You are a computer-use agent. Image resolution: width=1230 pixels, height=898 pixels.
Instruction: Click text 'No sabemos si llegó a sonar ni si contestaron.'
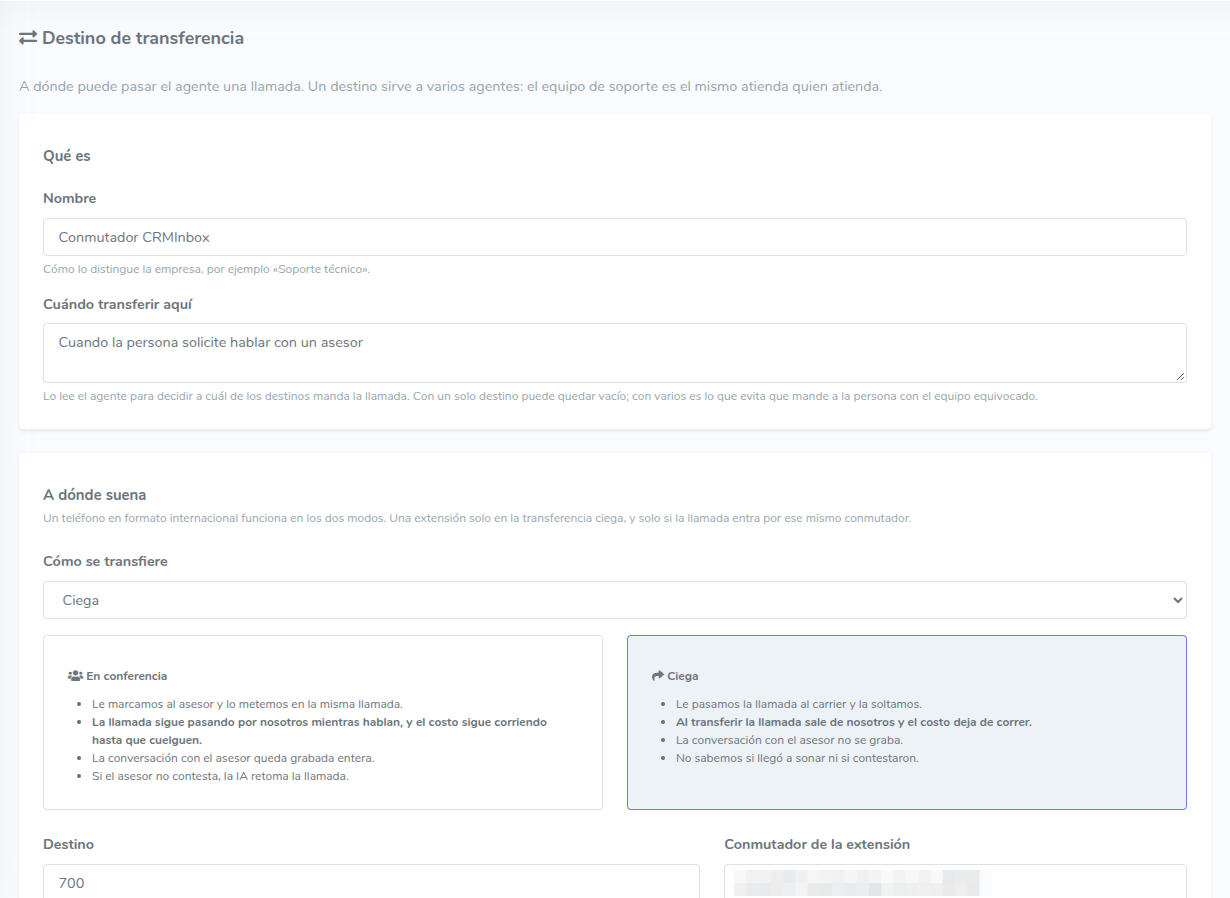coord(797,758)
